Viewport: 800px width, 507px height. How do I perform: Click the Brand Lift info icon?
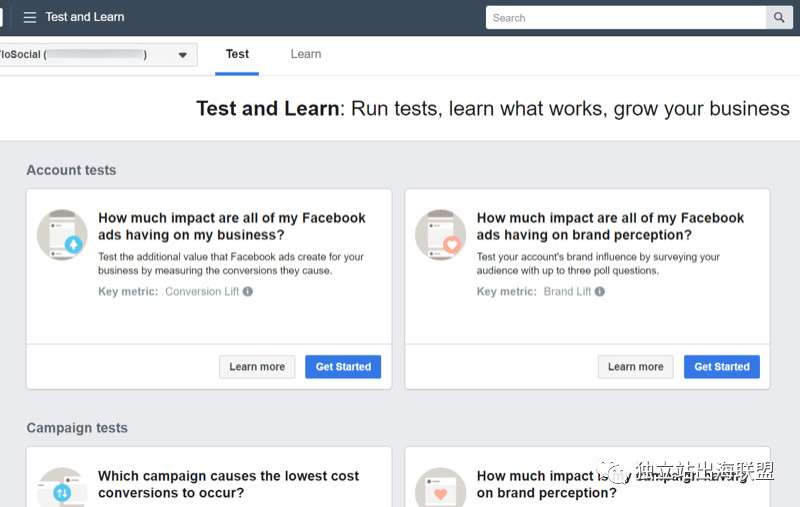[600, 292]
